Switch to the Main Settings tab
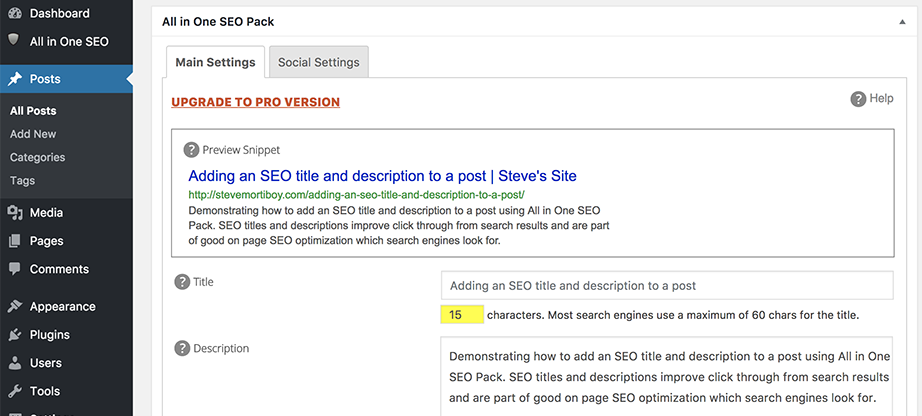The height and width of the screenshot is (416, 922). [215, 62]
